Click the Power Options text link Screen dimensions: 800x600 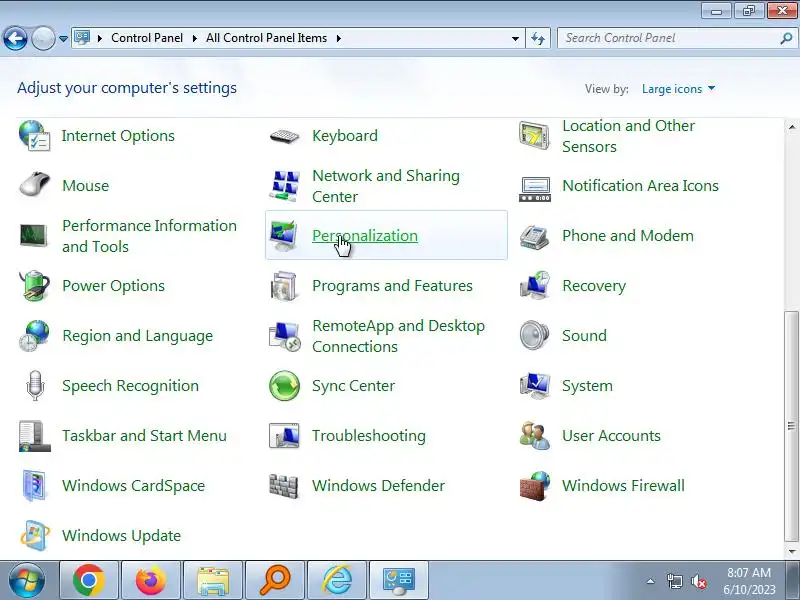(113, 286)
